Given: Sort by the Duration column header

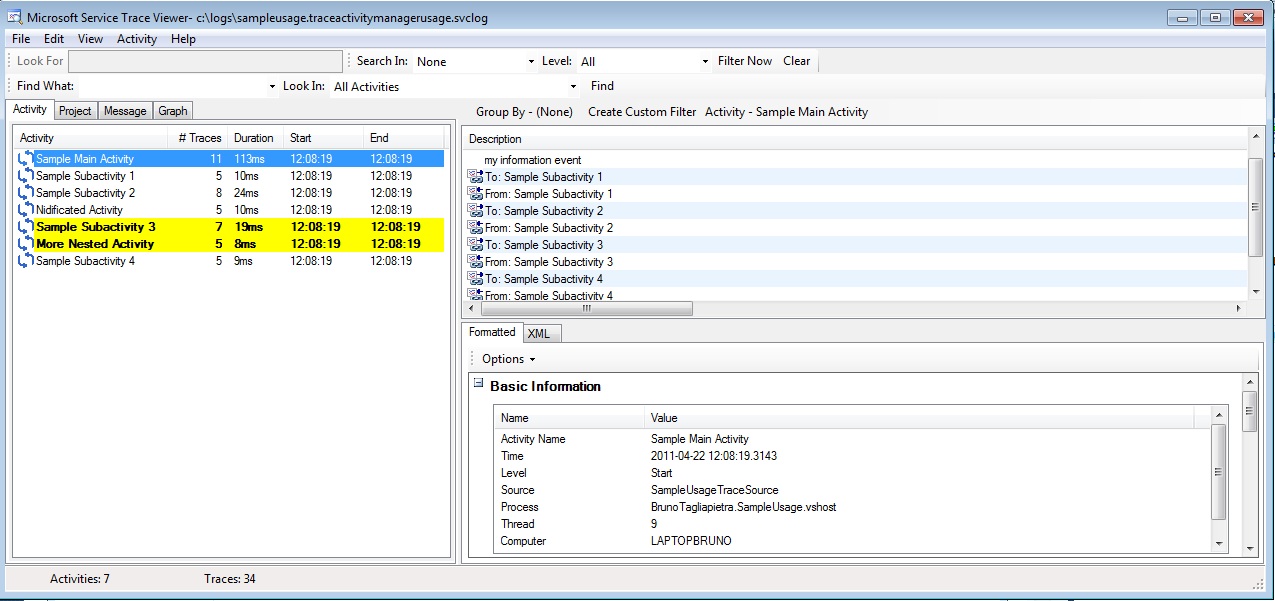Looking at the screenshot, I should point(255,138).
